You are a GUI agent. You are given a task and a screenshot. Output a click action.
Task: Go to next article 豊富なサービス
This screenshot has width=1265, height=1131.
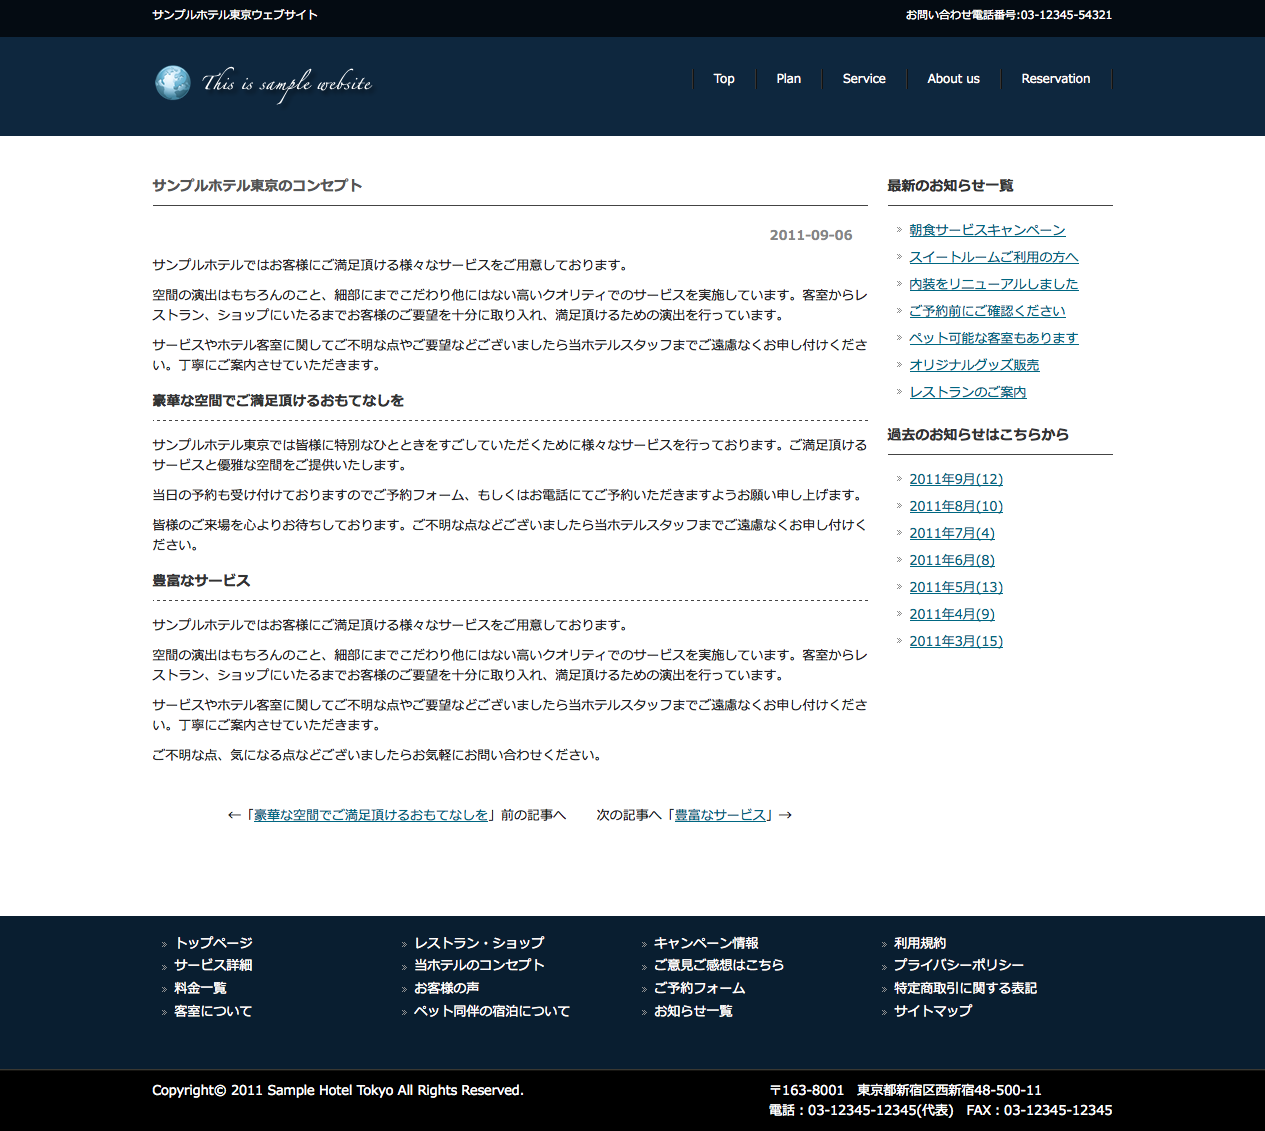point(720,815)
